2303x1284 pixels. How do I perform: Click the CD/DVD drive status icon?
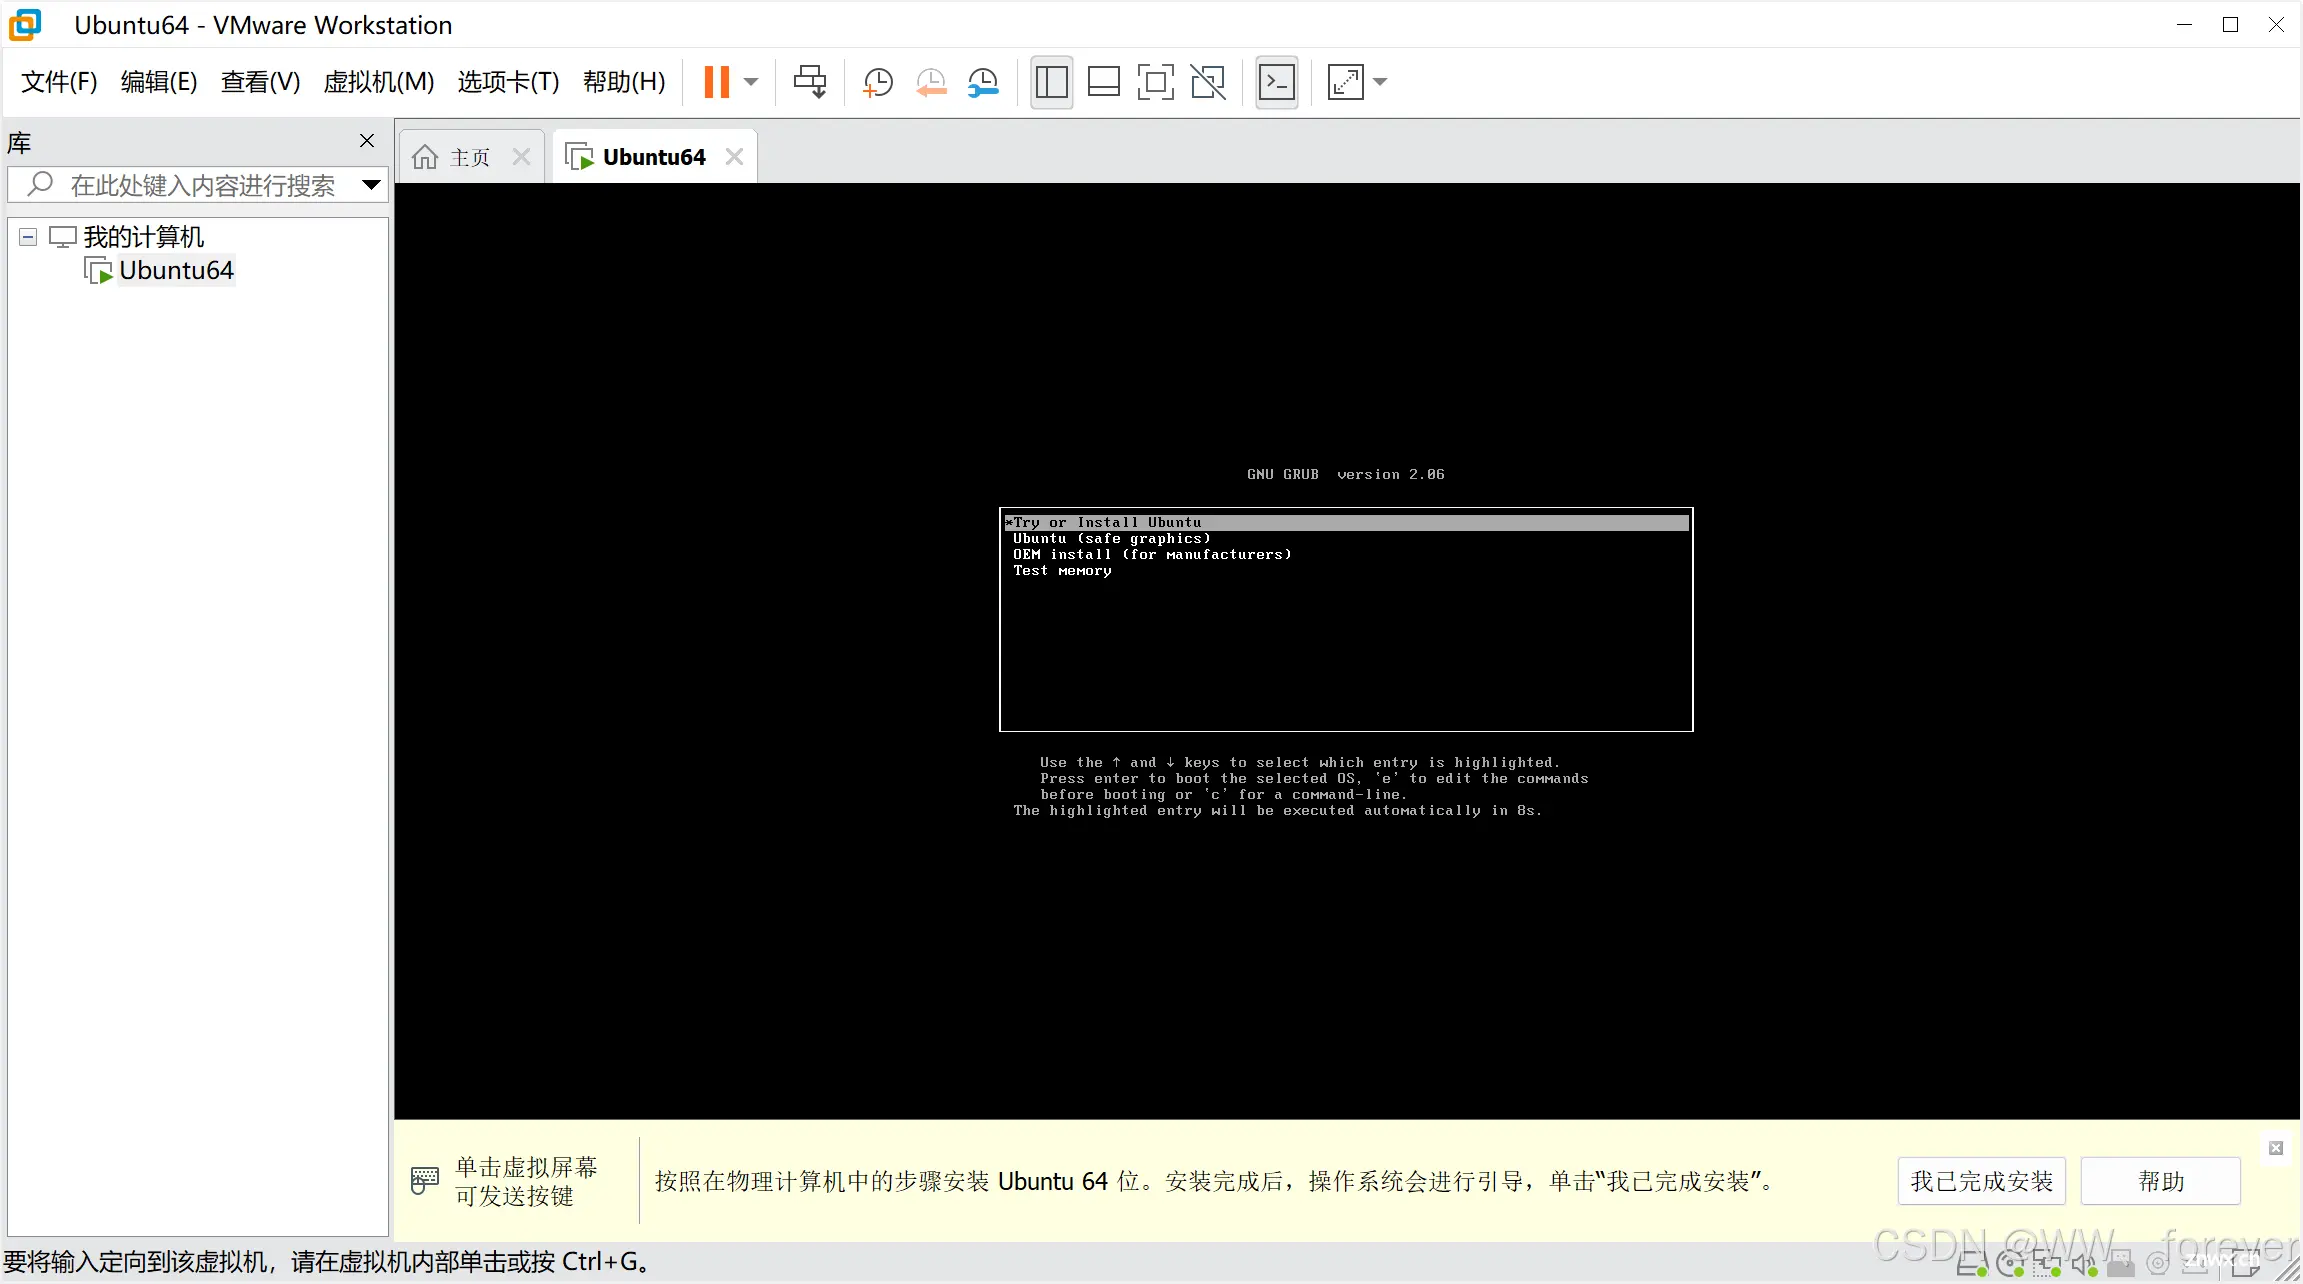coord(2010,1265)
